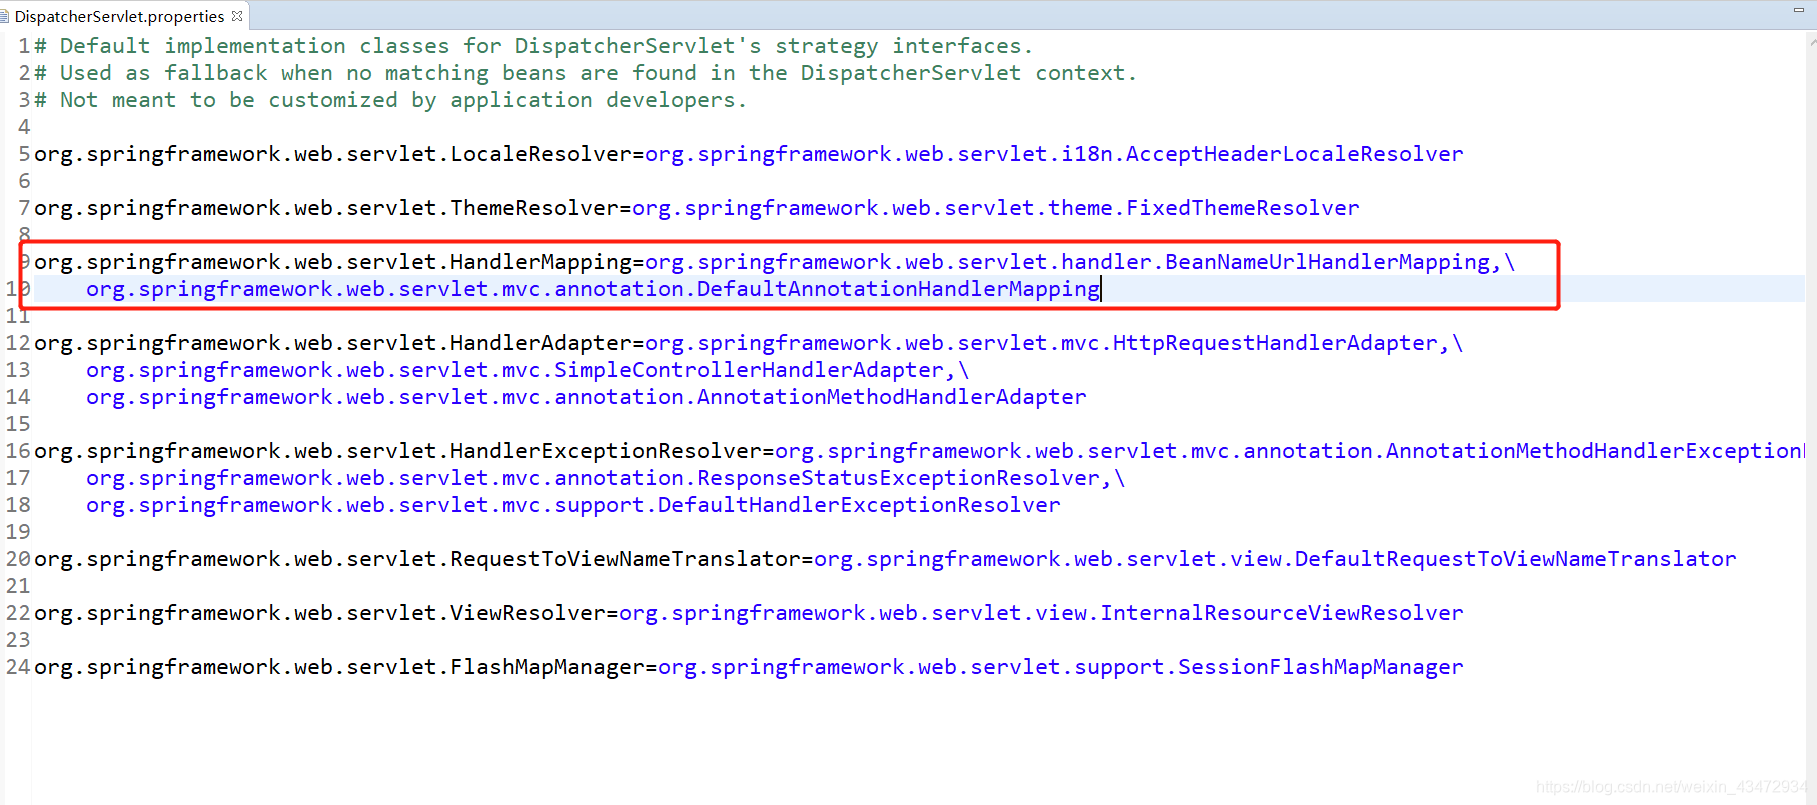Click line number 21 in the gutter

coord(18,586)
